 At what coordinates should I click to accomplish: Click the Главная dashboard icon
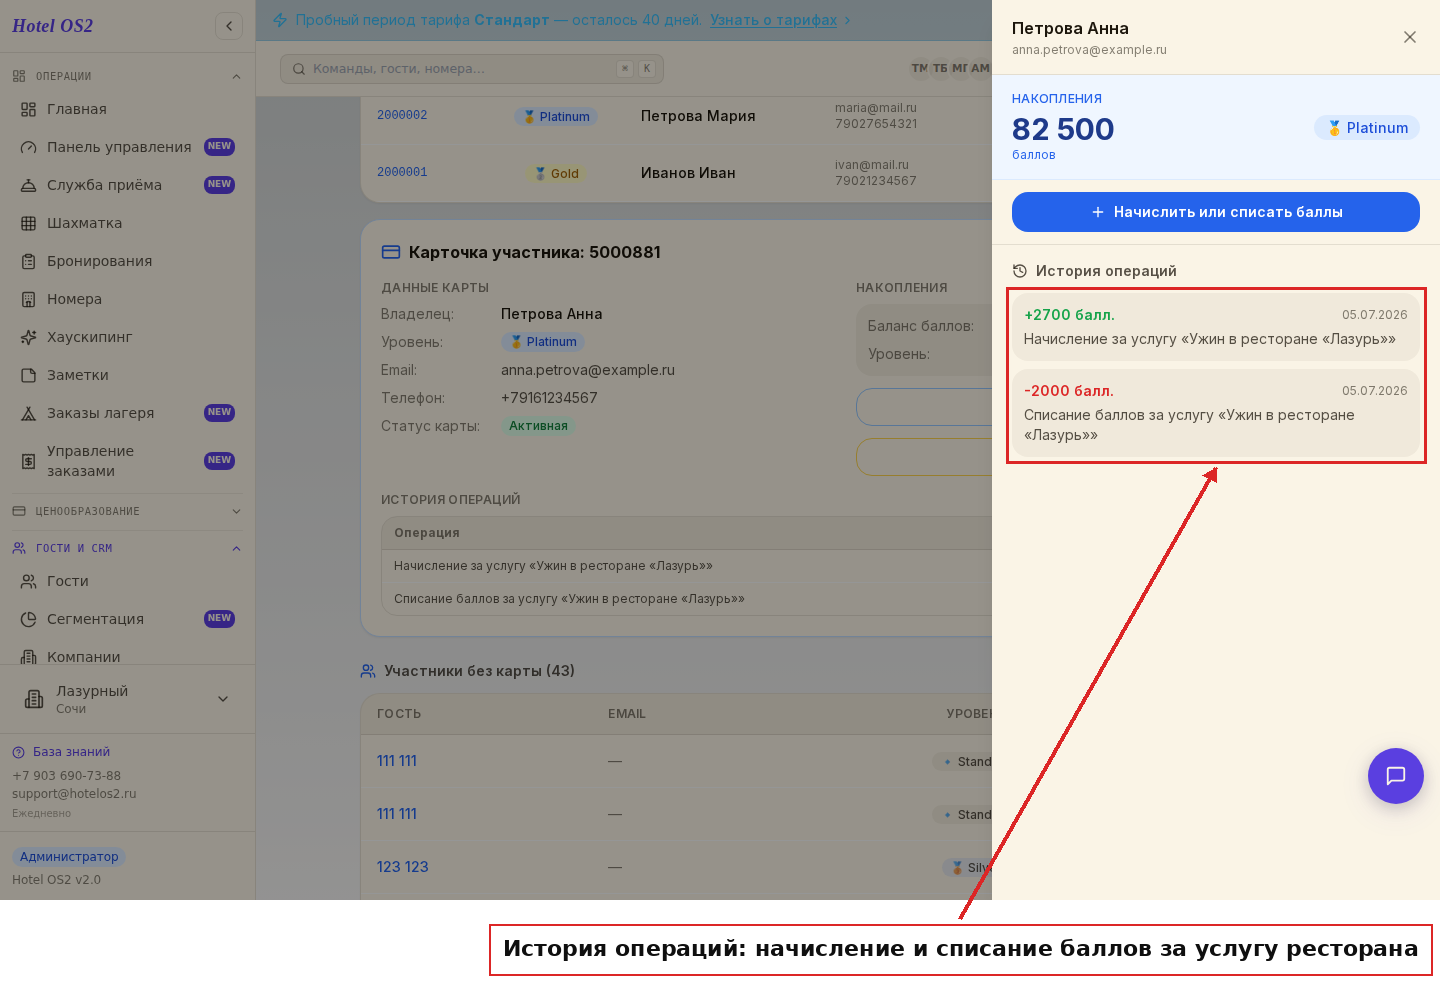click(x=28, y=109)
